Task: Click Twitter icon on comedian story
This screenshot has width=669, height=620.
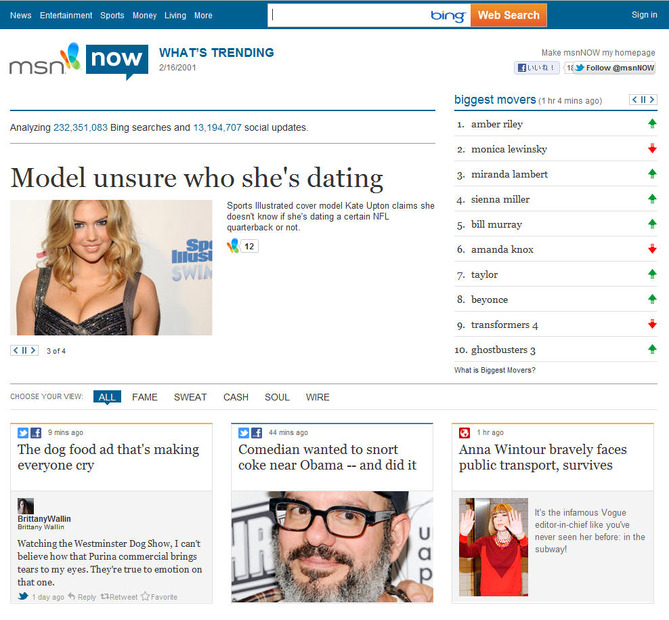Action: 244,433
